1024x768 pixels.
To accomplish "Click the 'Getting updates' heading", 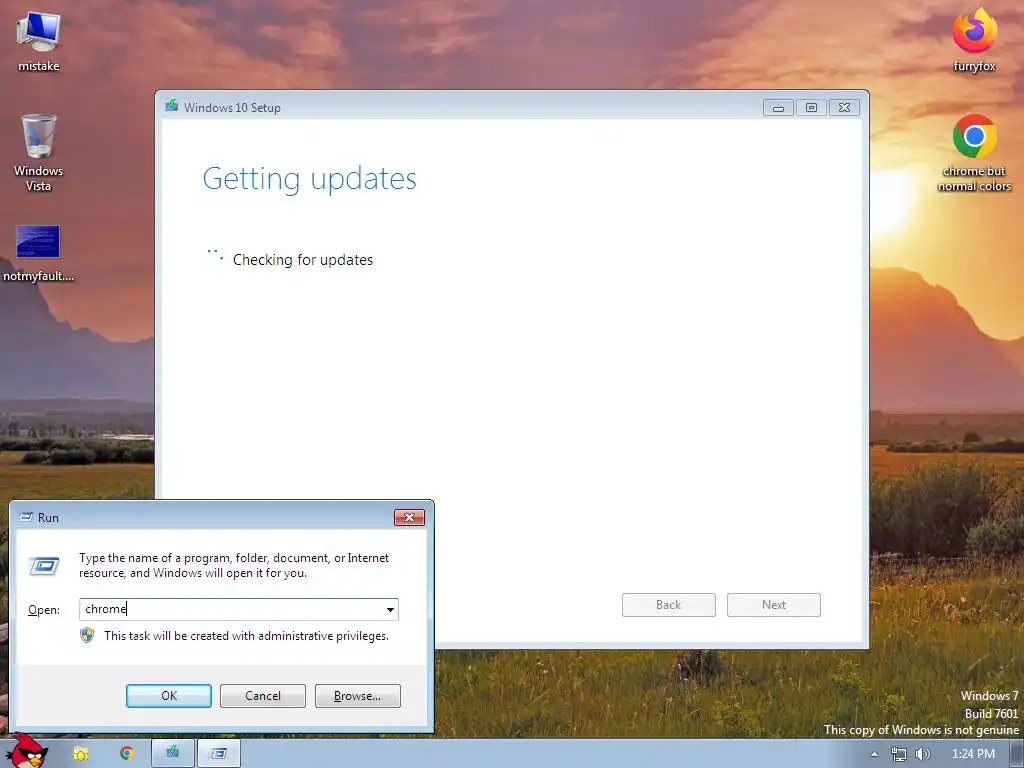I will click(x=310, y=178).
